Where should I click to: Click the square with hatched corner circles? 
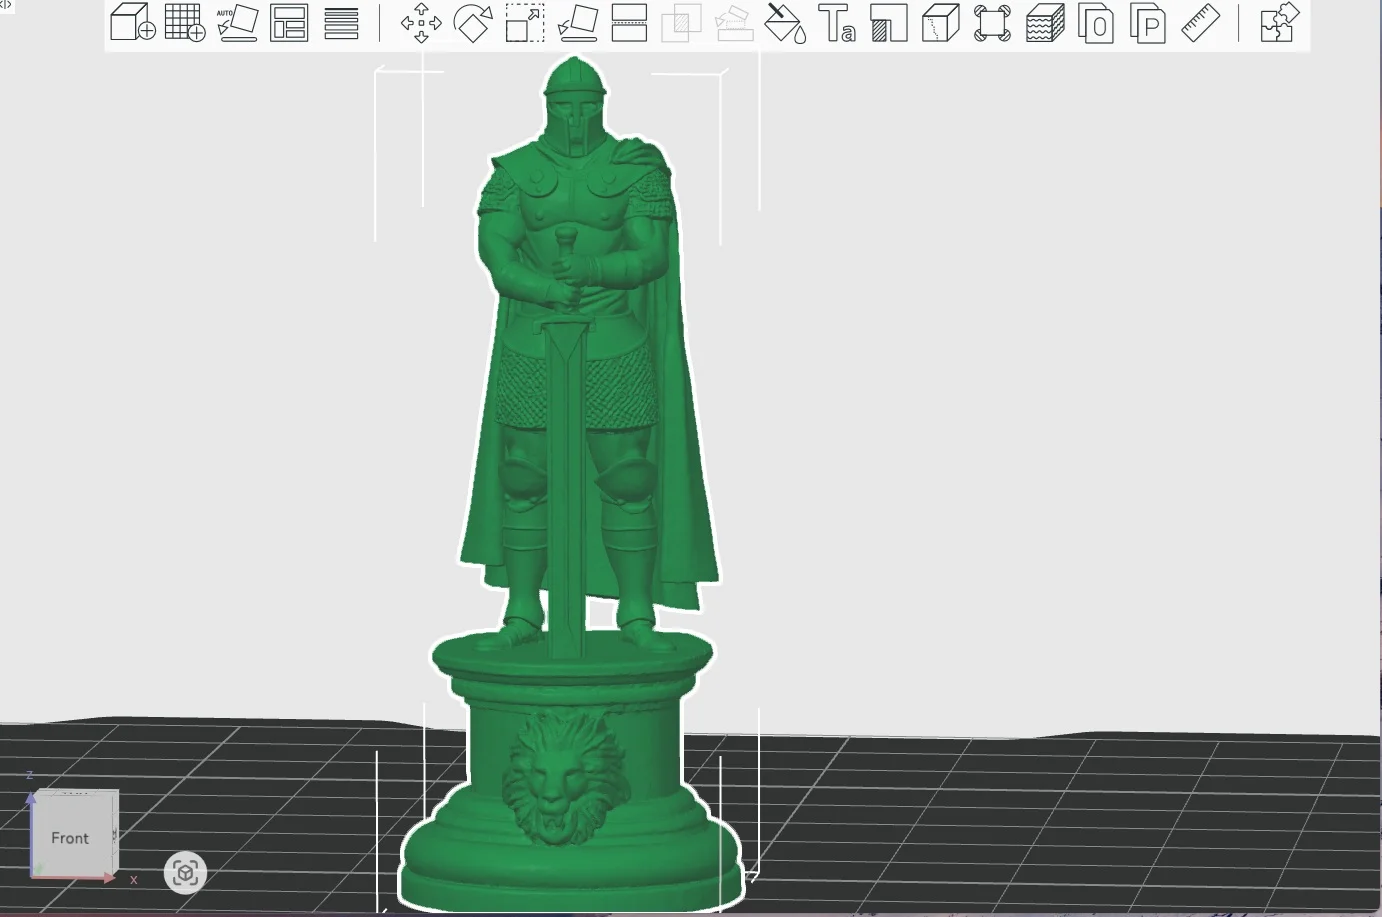[x=992, y=22]
